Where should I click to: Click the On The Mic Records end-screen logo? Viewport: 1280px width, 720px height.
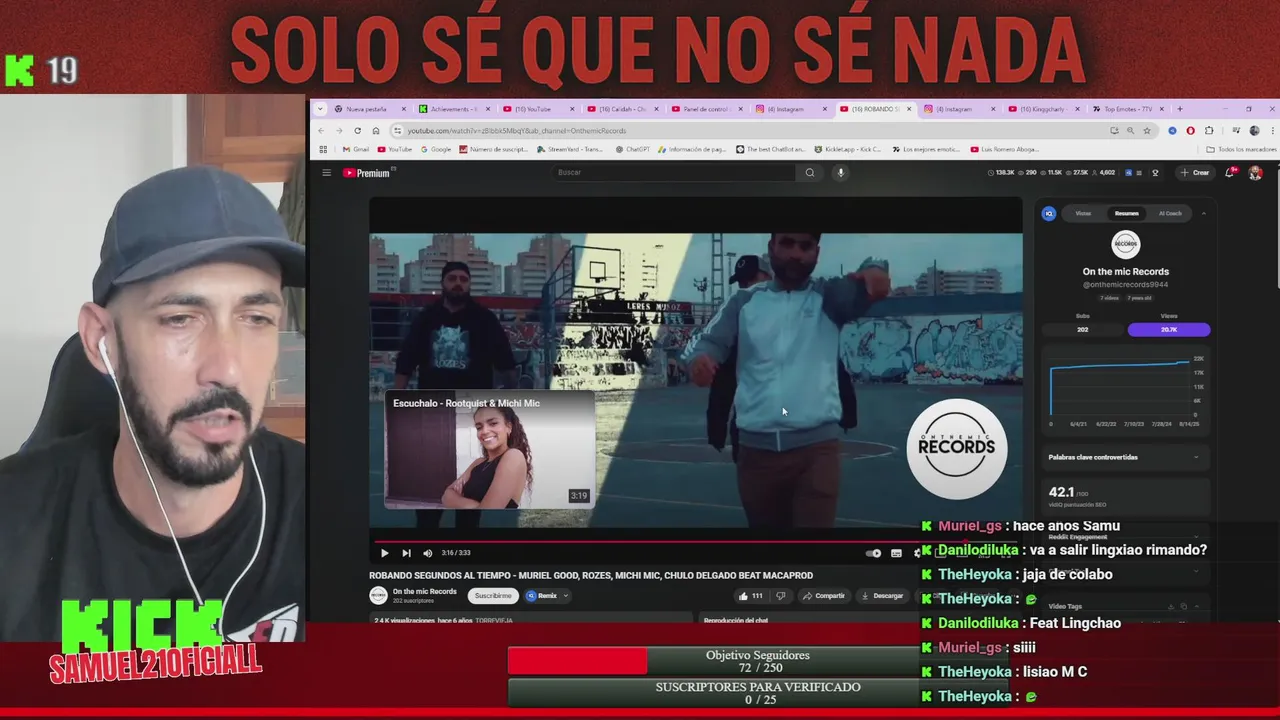[957, 448]
